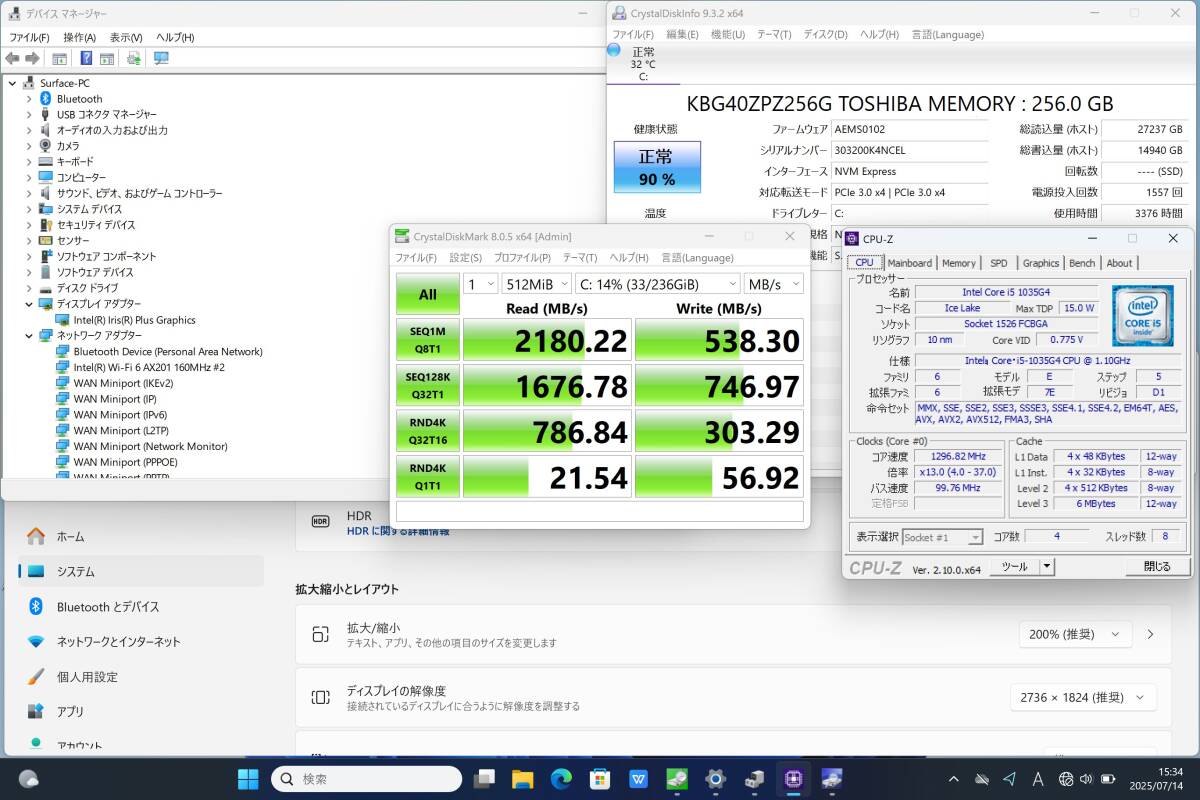This screenshot has width=1200, height=800.
Task: Expand USB コネクタ マネージャー node
Action: click(x=29, y=115)
